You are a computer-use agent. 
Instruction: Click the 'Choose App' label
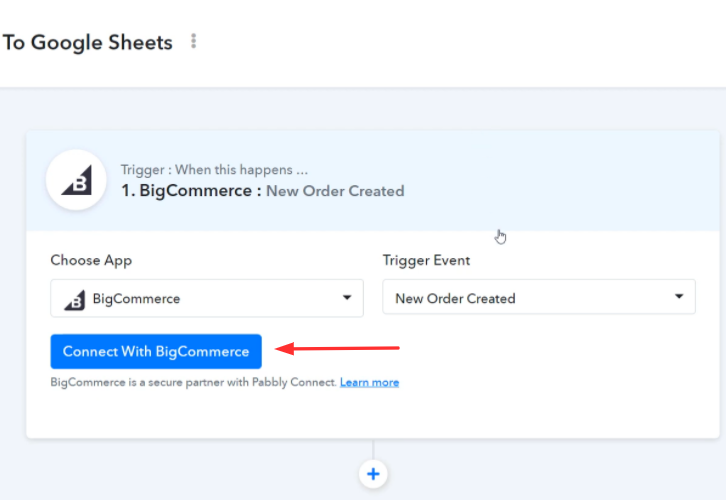pyautogui.click(x=91, y=261)
